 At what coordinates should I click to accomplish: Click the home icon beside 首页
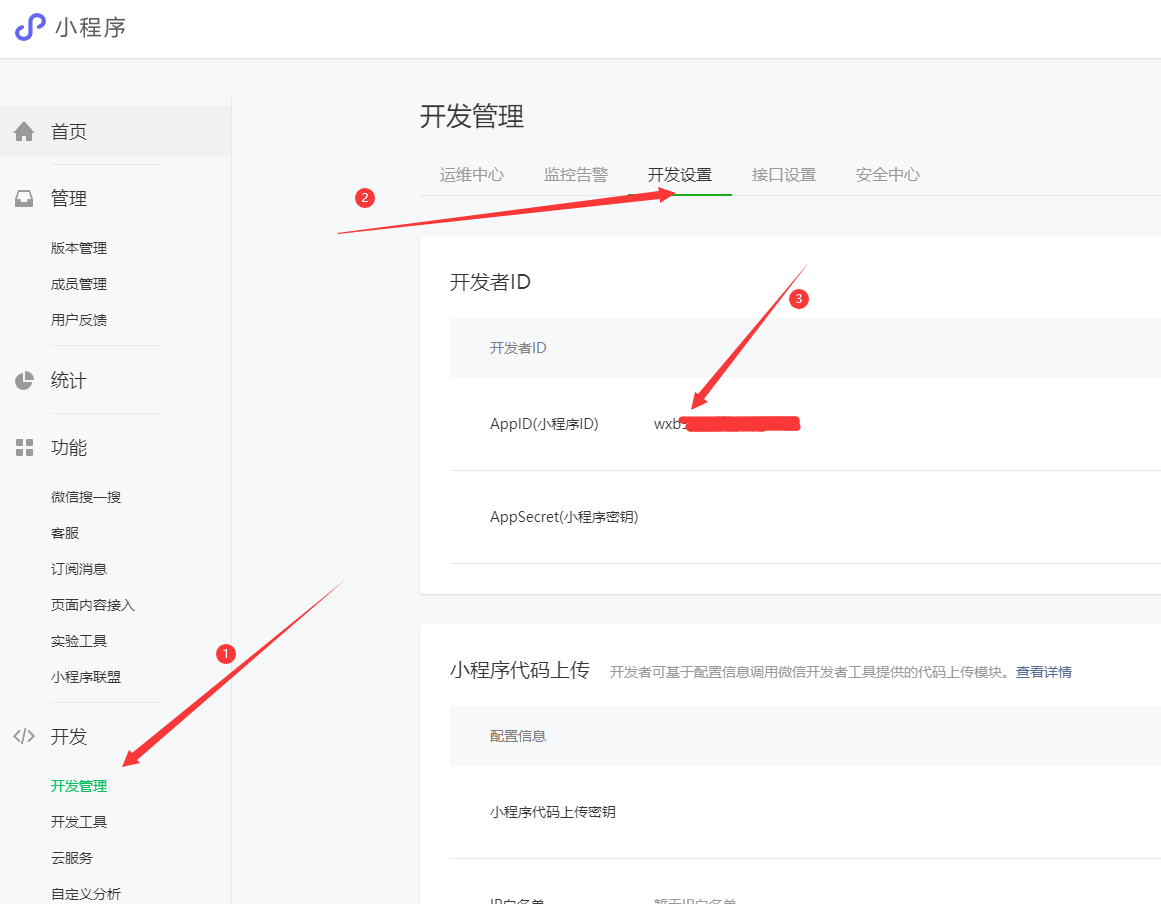point(24,132)
